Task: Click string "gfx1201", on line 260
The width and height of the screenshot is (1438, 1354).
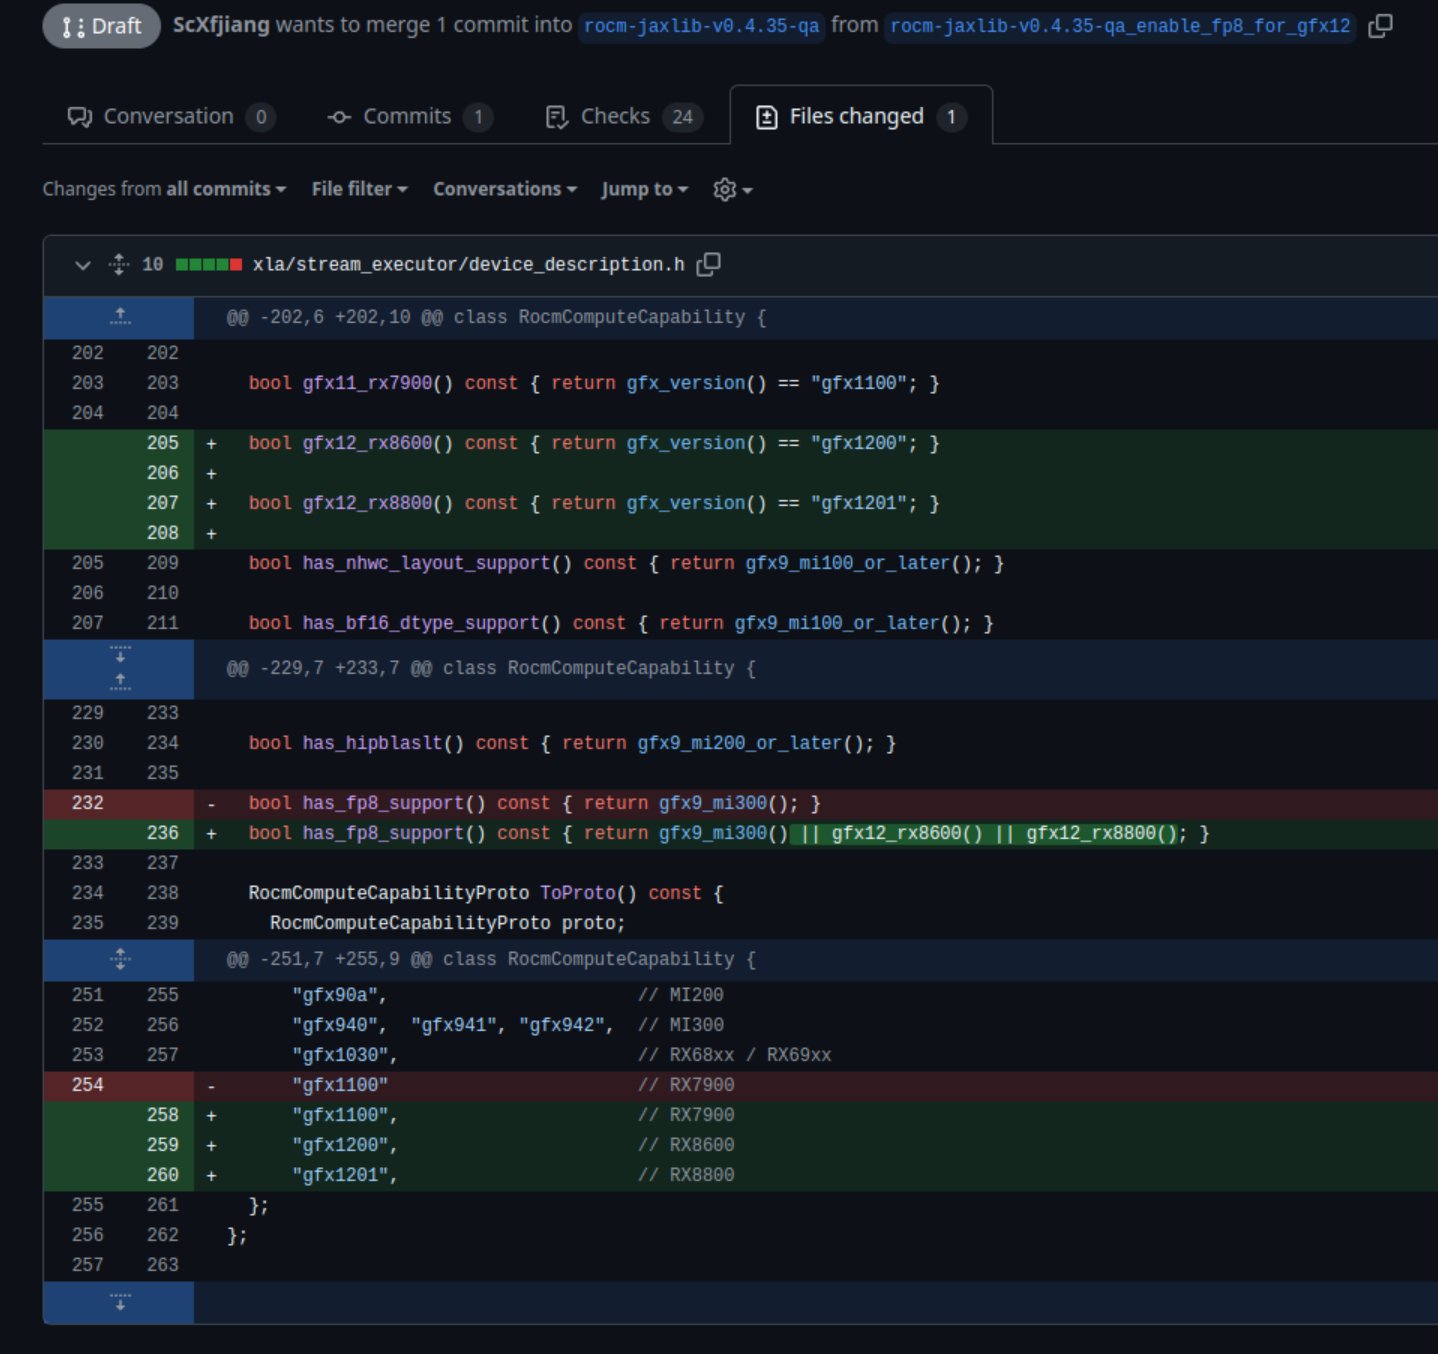Action: pyautogui.click(x=345, y=1175)
